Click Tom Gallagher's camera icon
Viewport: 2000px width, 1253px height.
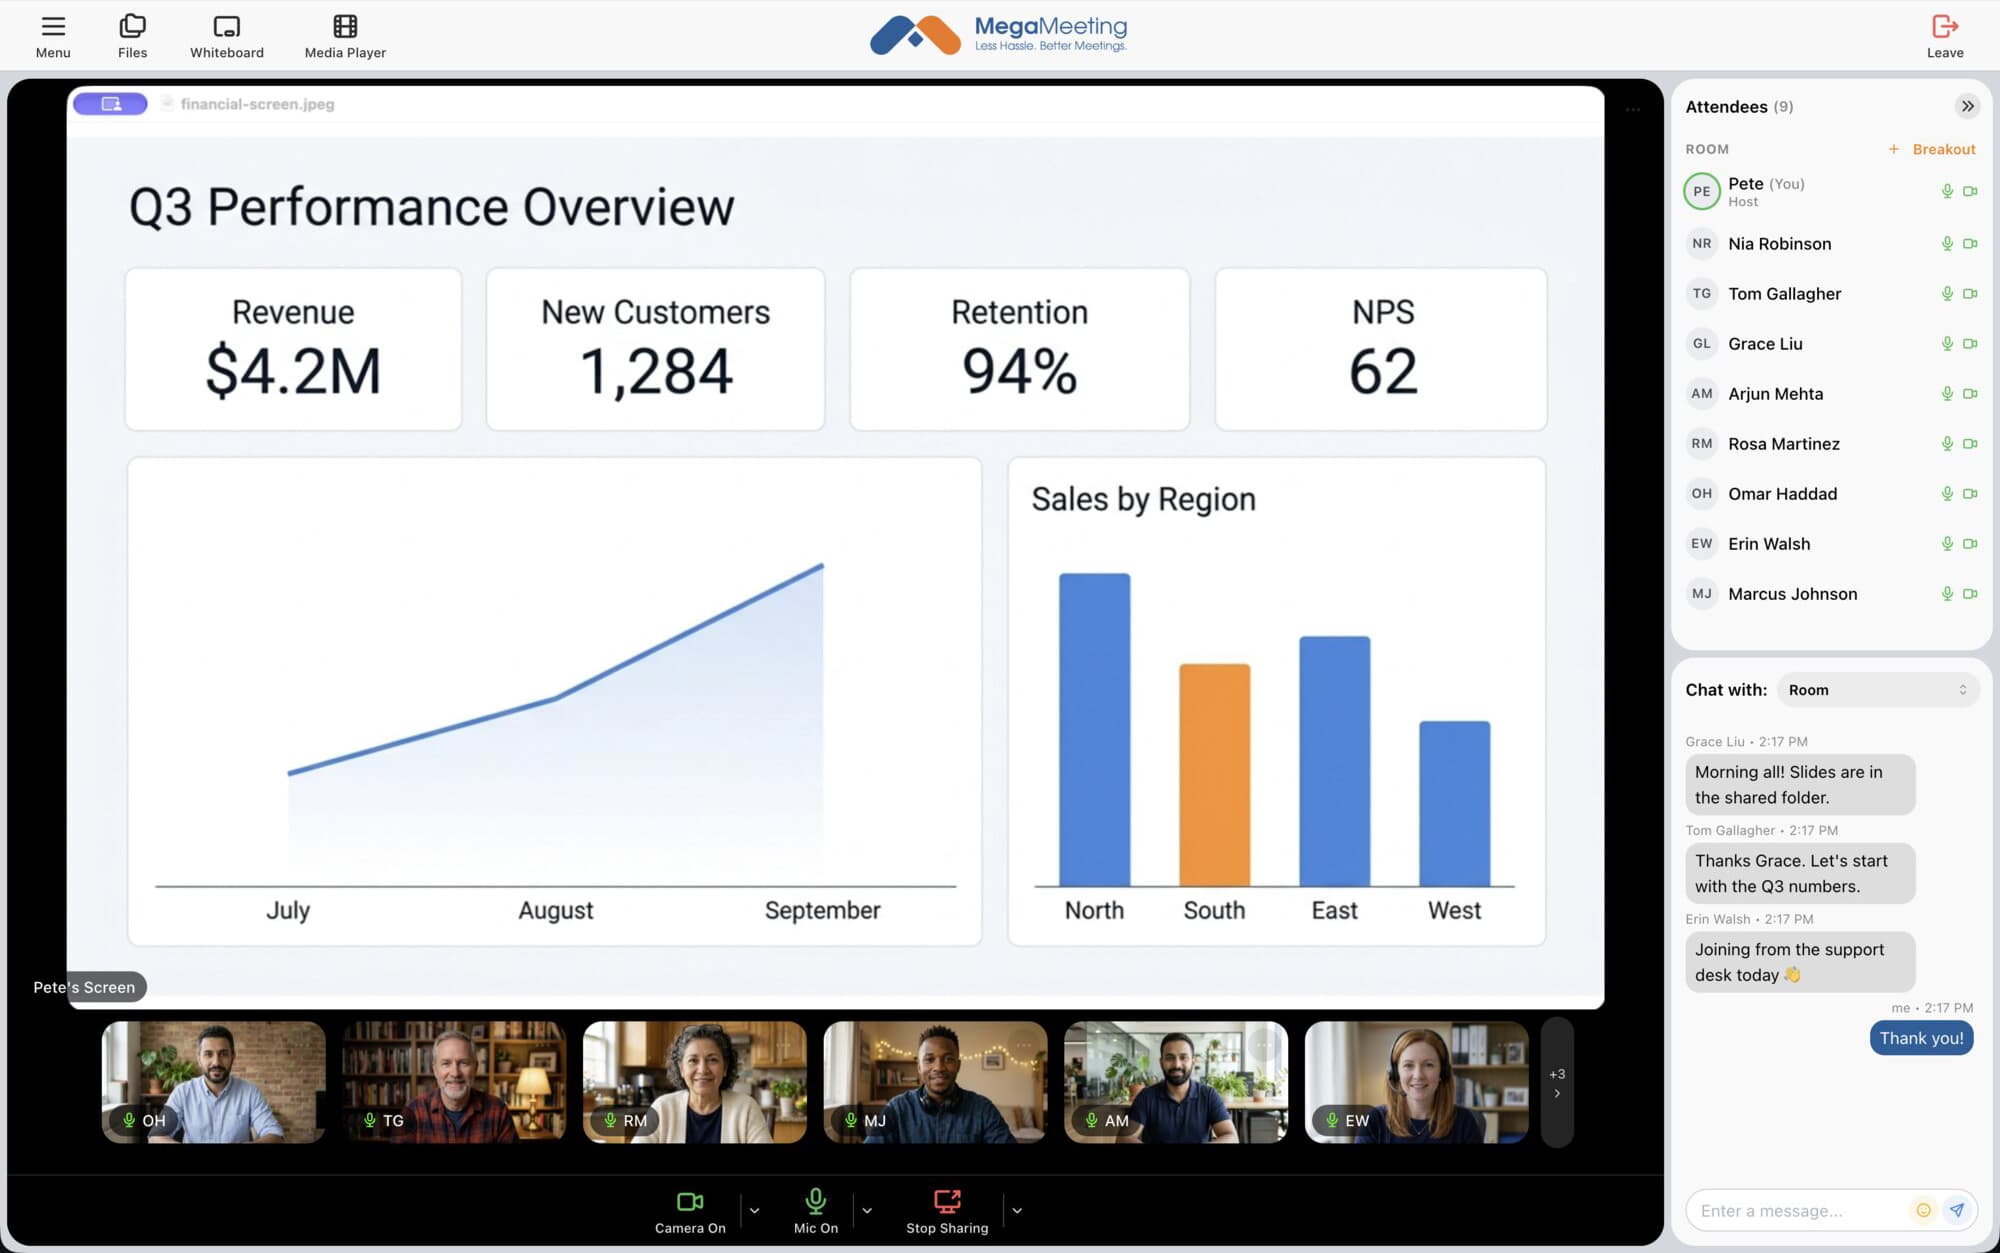tap(1970, 293)
